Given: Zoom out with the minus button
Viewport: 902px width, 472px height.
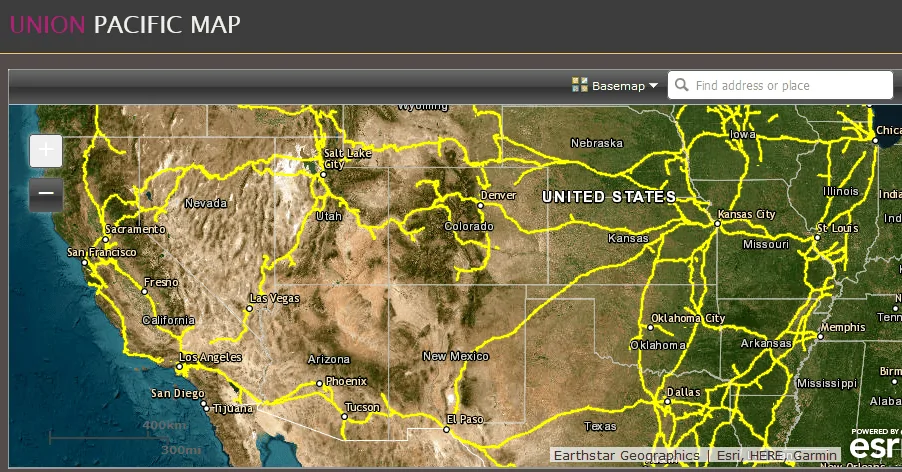Looking at the screenshot, I should click(46, 193).
